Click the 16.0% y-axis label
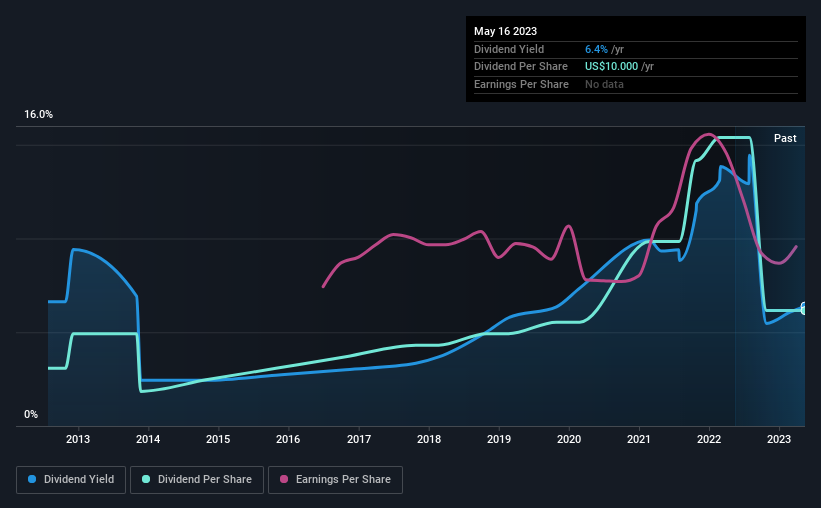 tap(39, 115)
